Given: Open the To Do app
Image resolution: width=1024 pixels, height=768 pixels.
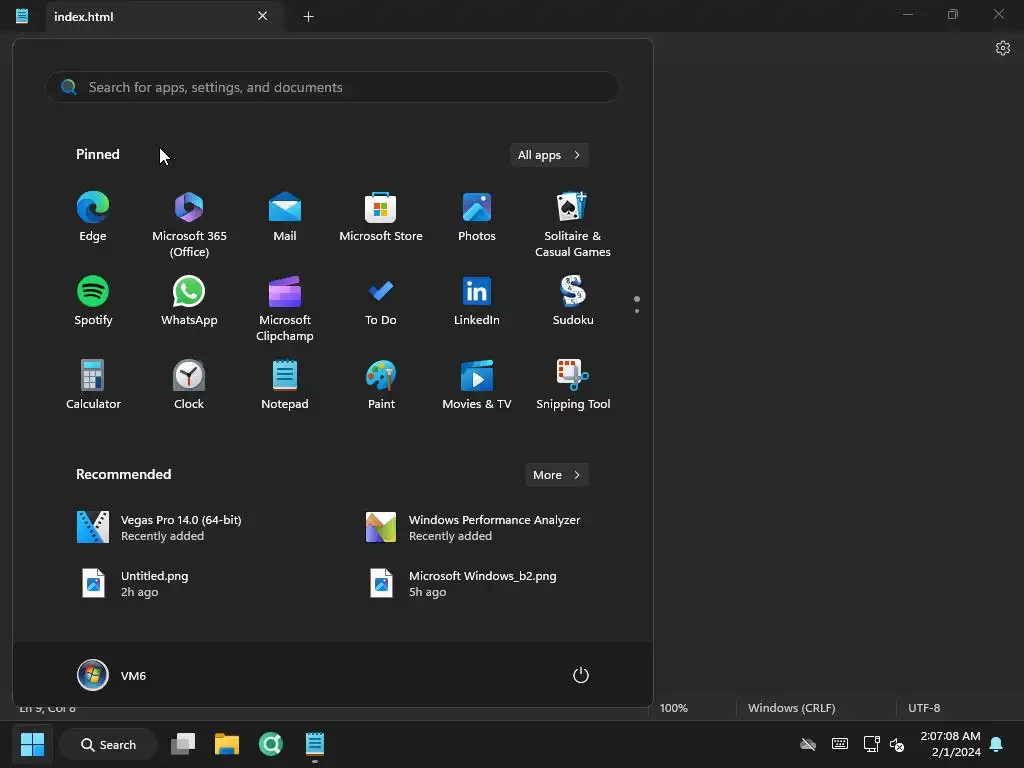Looking at the screenshot, I should click(381, 301).
